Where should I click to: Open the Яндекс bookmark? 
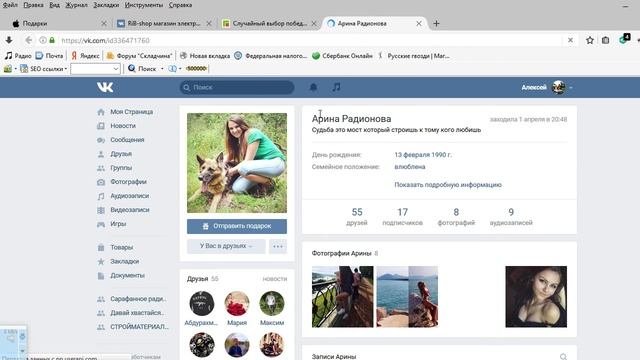click(x=85, y=56)
